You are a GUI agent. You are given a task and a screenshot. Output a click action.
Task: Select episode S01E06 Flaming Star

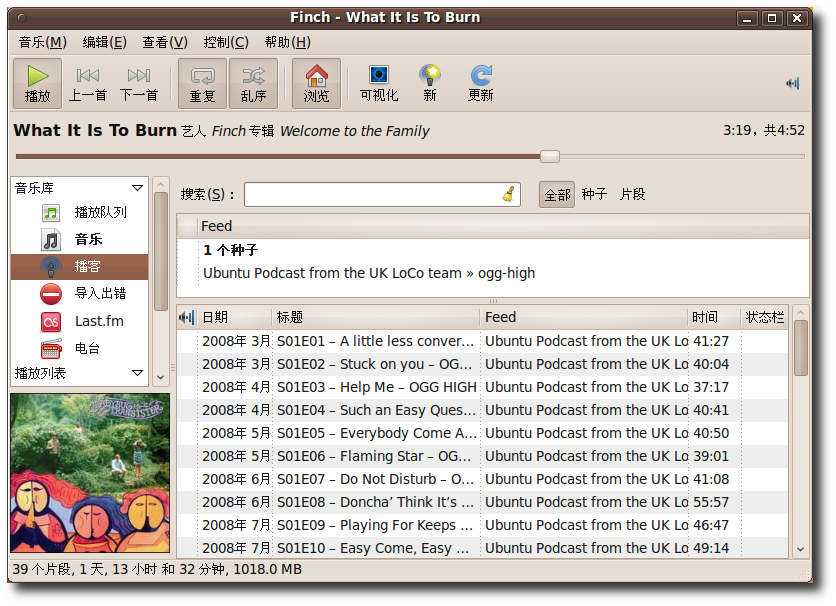[483, 456]
